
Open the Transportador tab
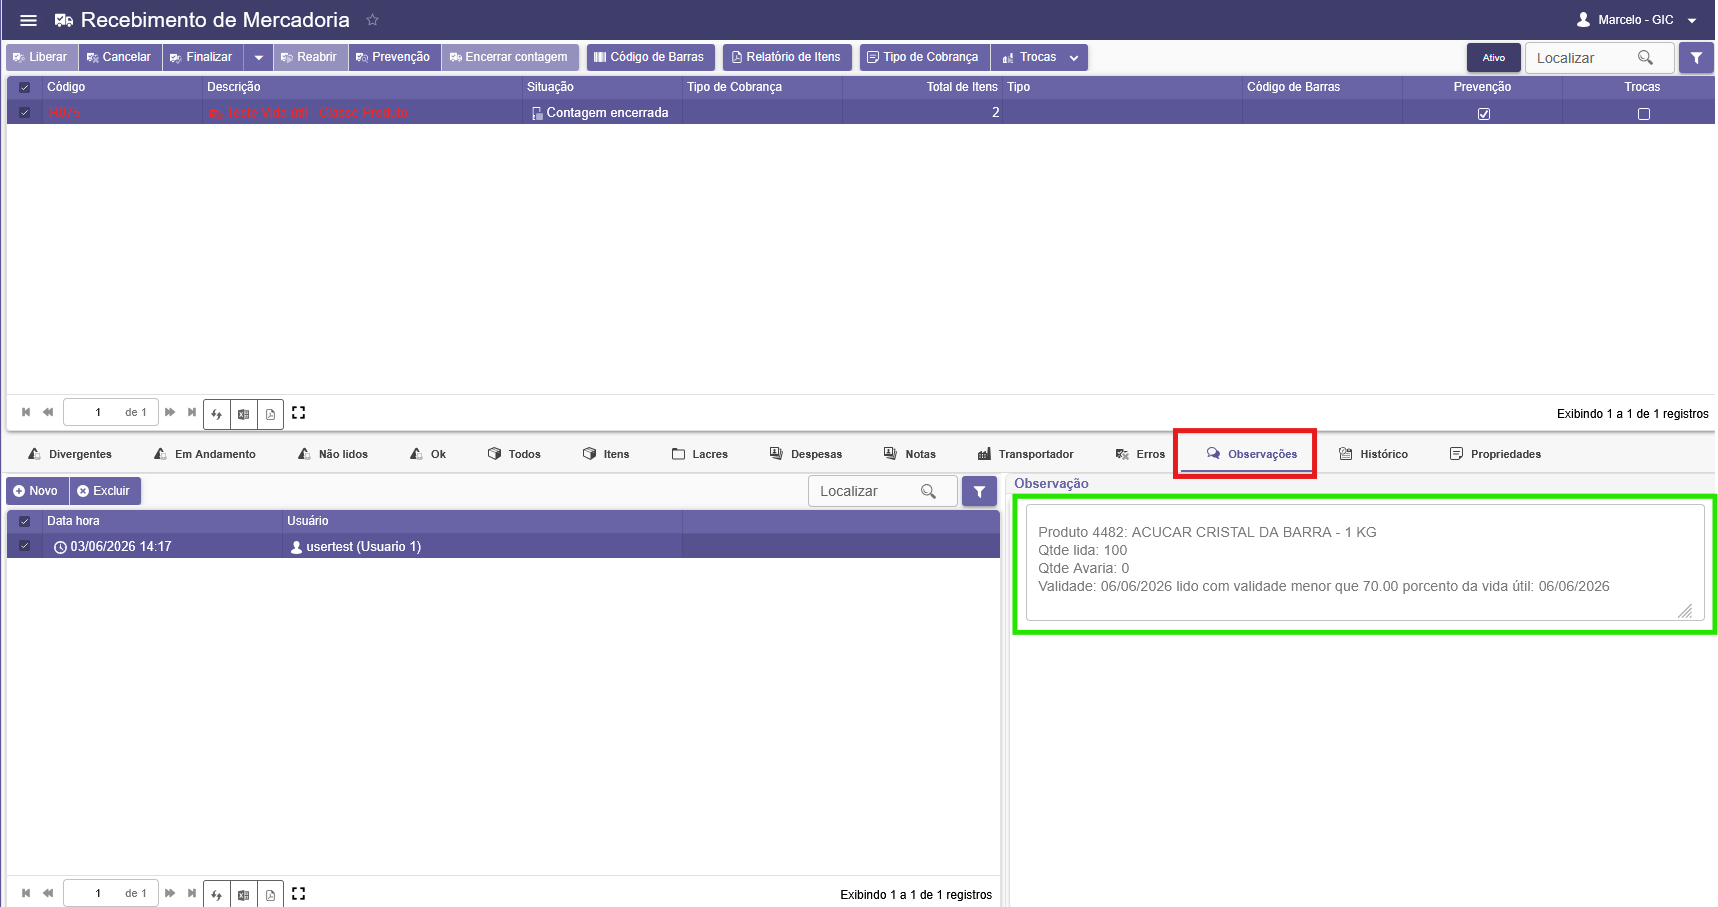[x=1025, y=454]
